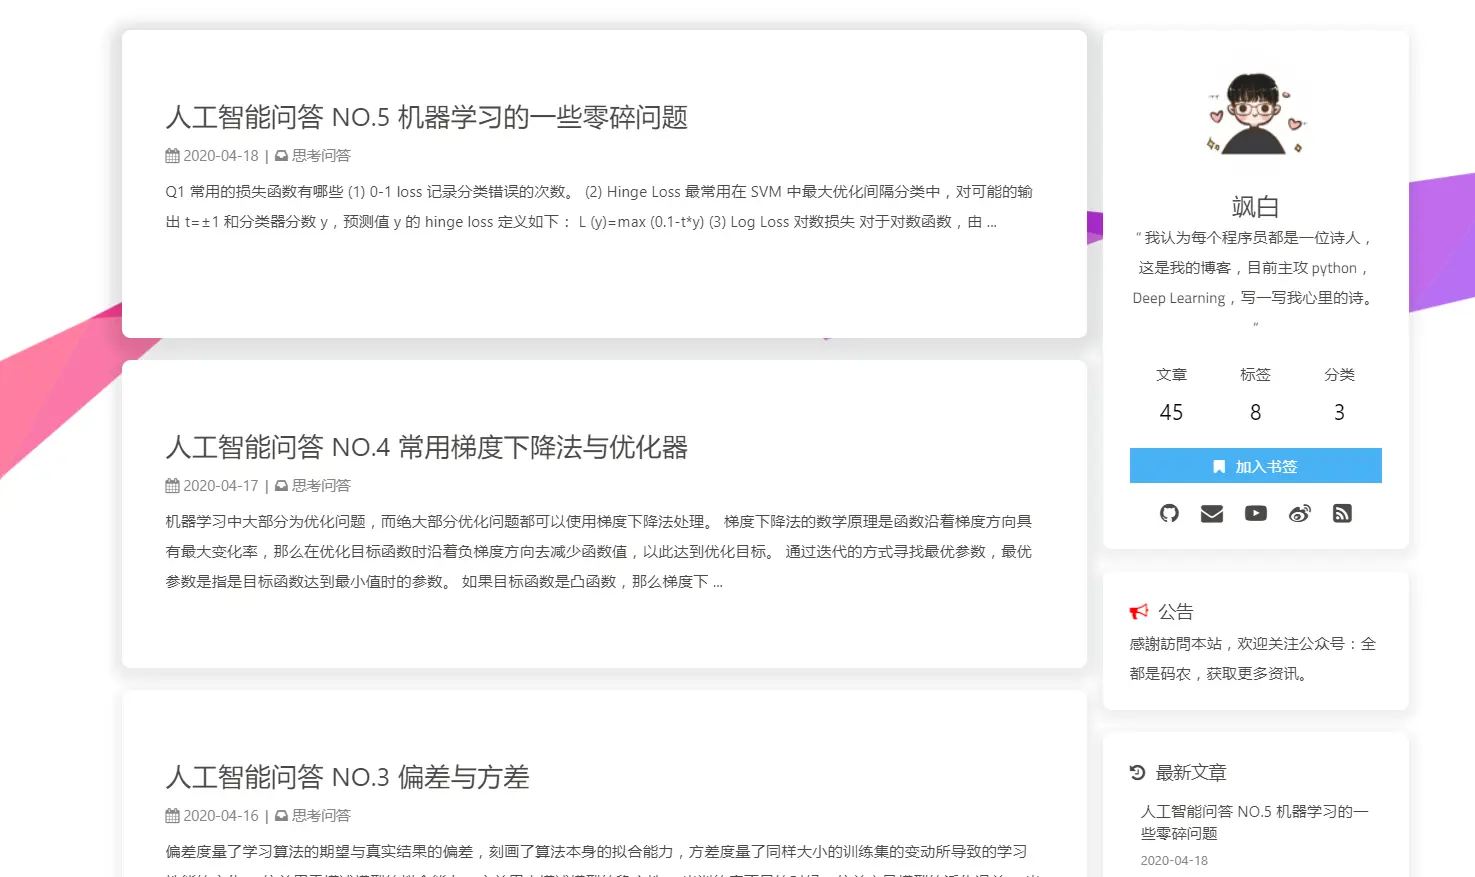Open 思考问答 category in the NO.3 post

click(321, 816)
